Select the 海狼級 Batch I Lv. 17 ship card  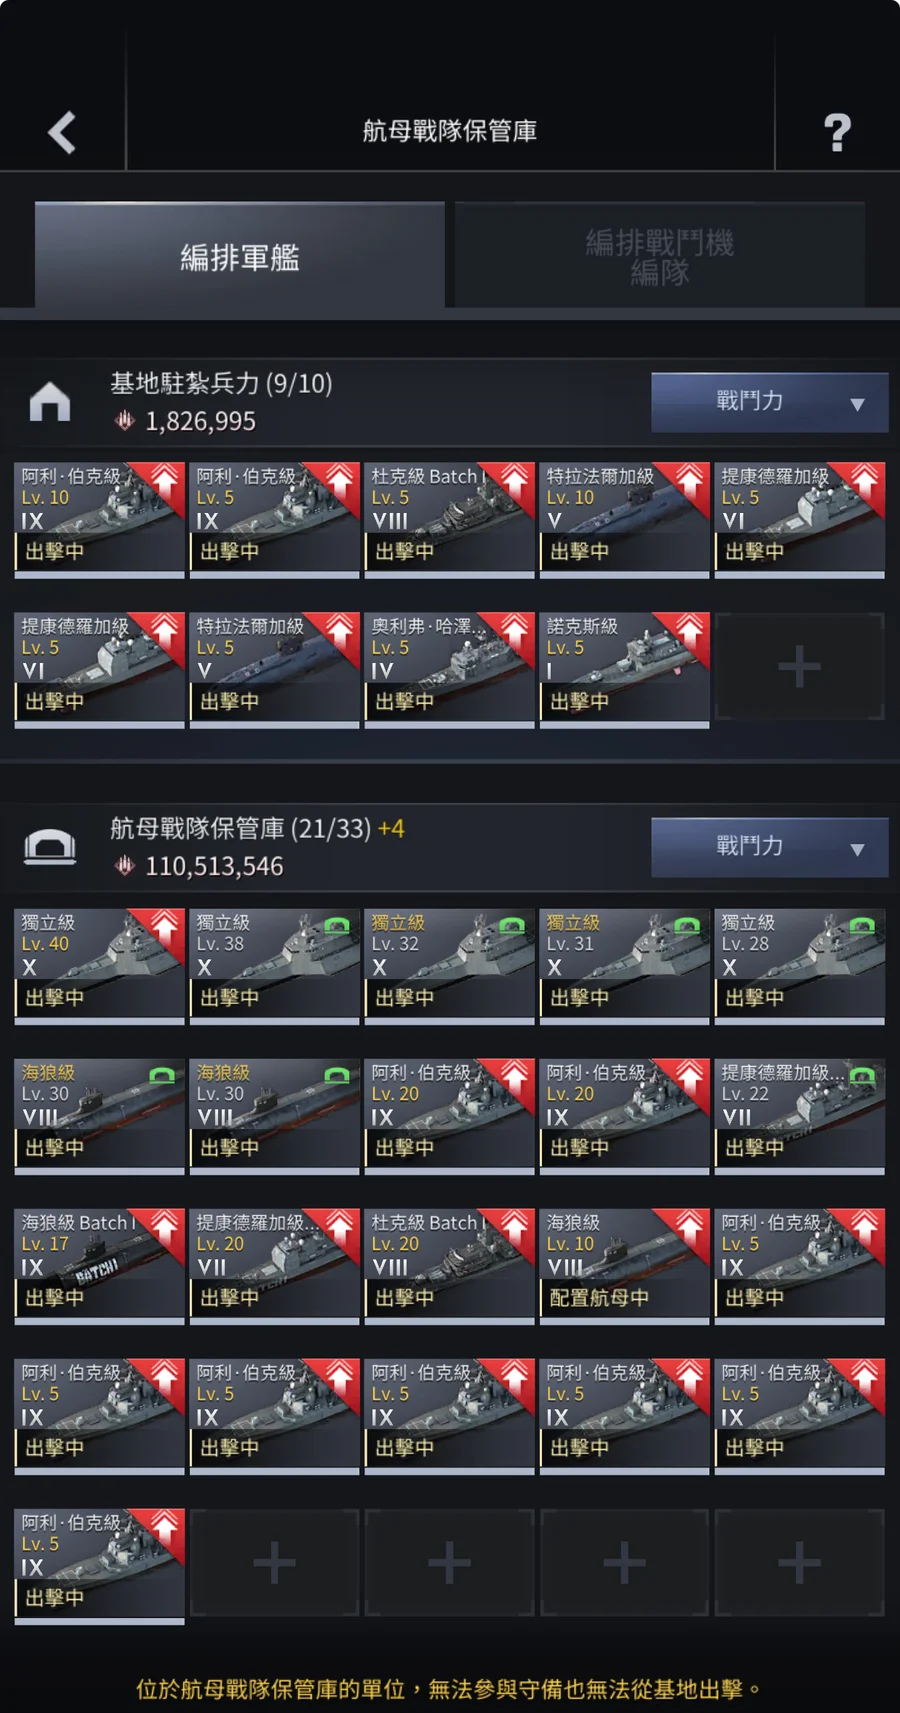[100, 1267]
